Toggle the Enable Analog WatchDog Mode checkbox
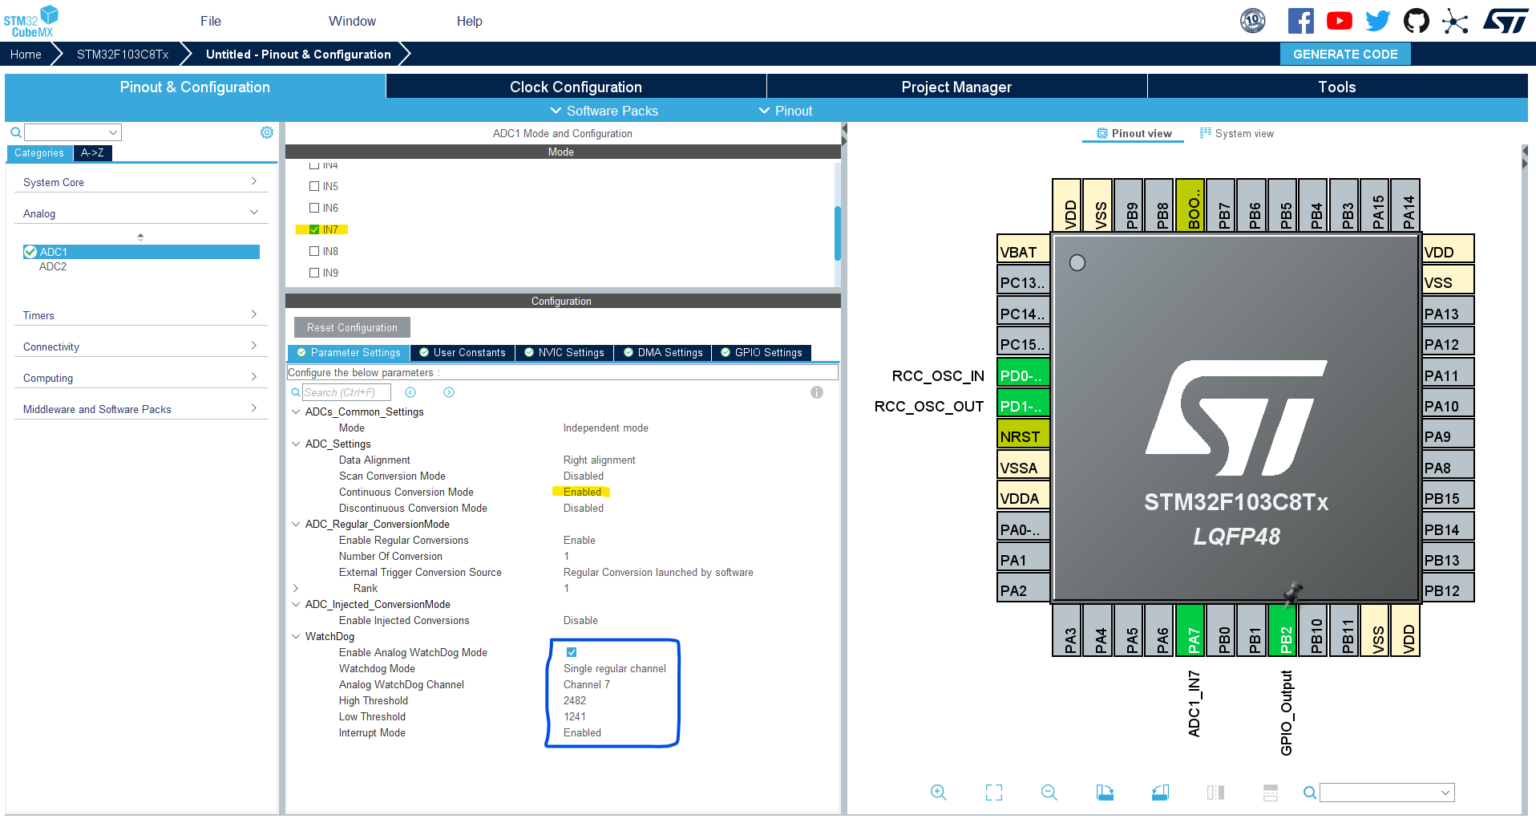Viewport: 1536px width, 819px height. tap(571, 651)
